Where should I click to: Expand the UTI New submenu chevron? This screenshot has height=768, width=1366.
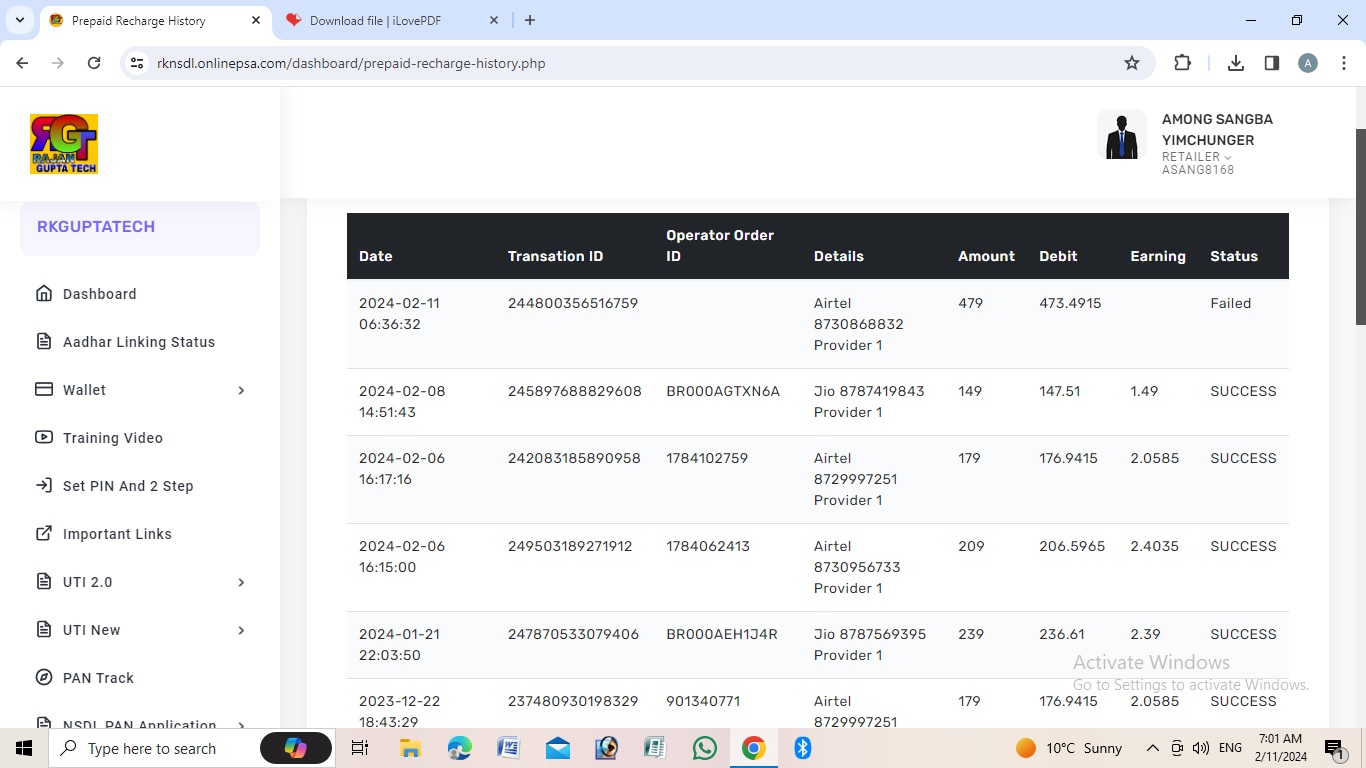coord(241,630)
